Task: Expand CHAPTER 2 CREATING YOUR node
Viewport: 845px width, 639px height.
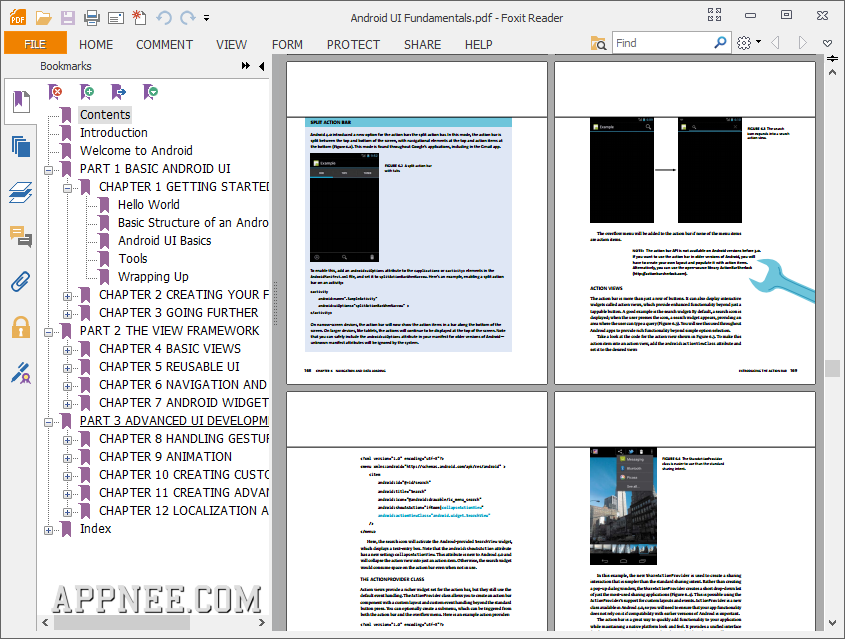Action: tap(67, 296)
